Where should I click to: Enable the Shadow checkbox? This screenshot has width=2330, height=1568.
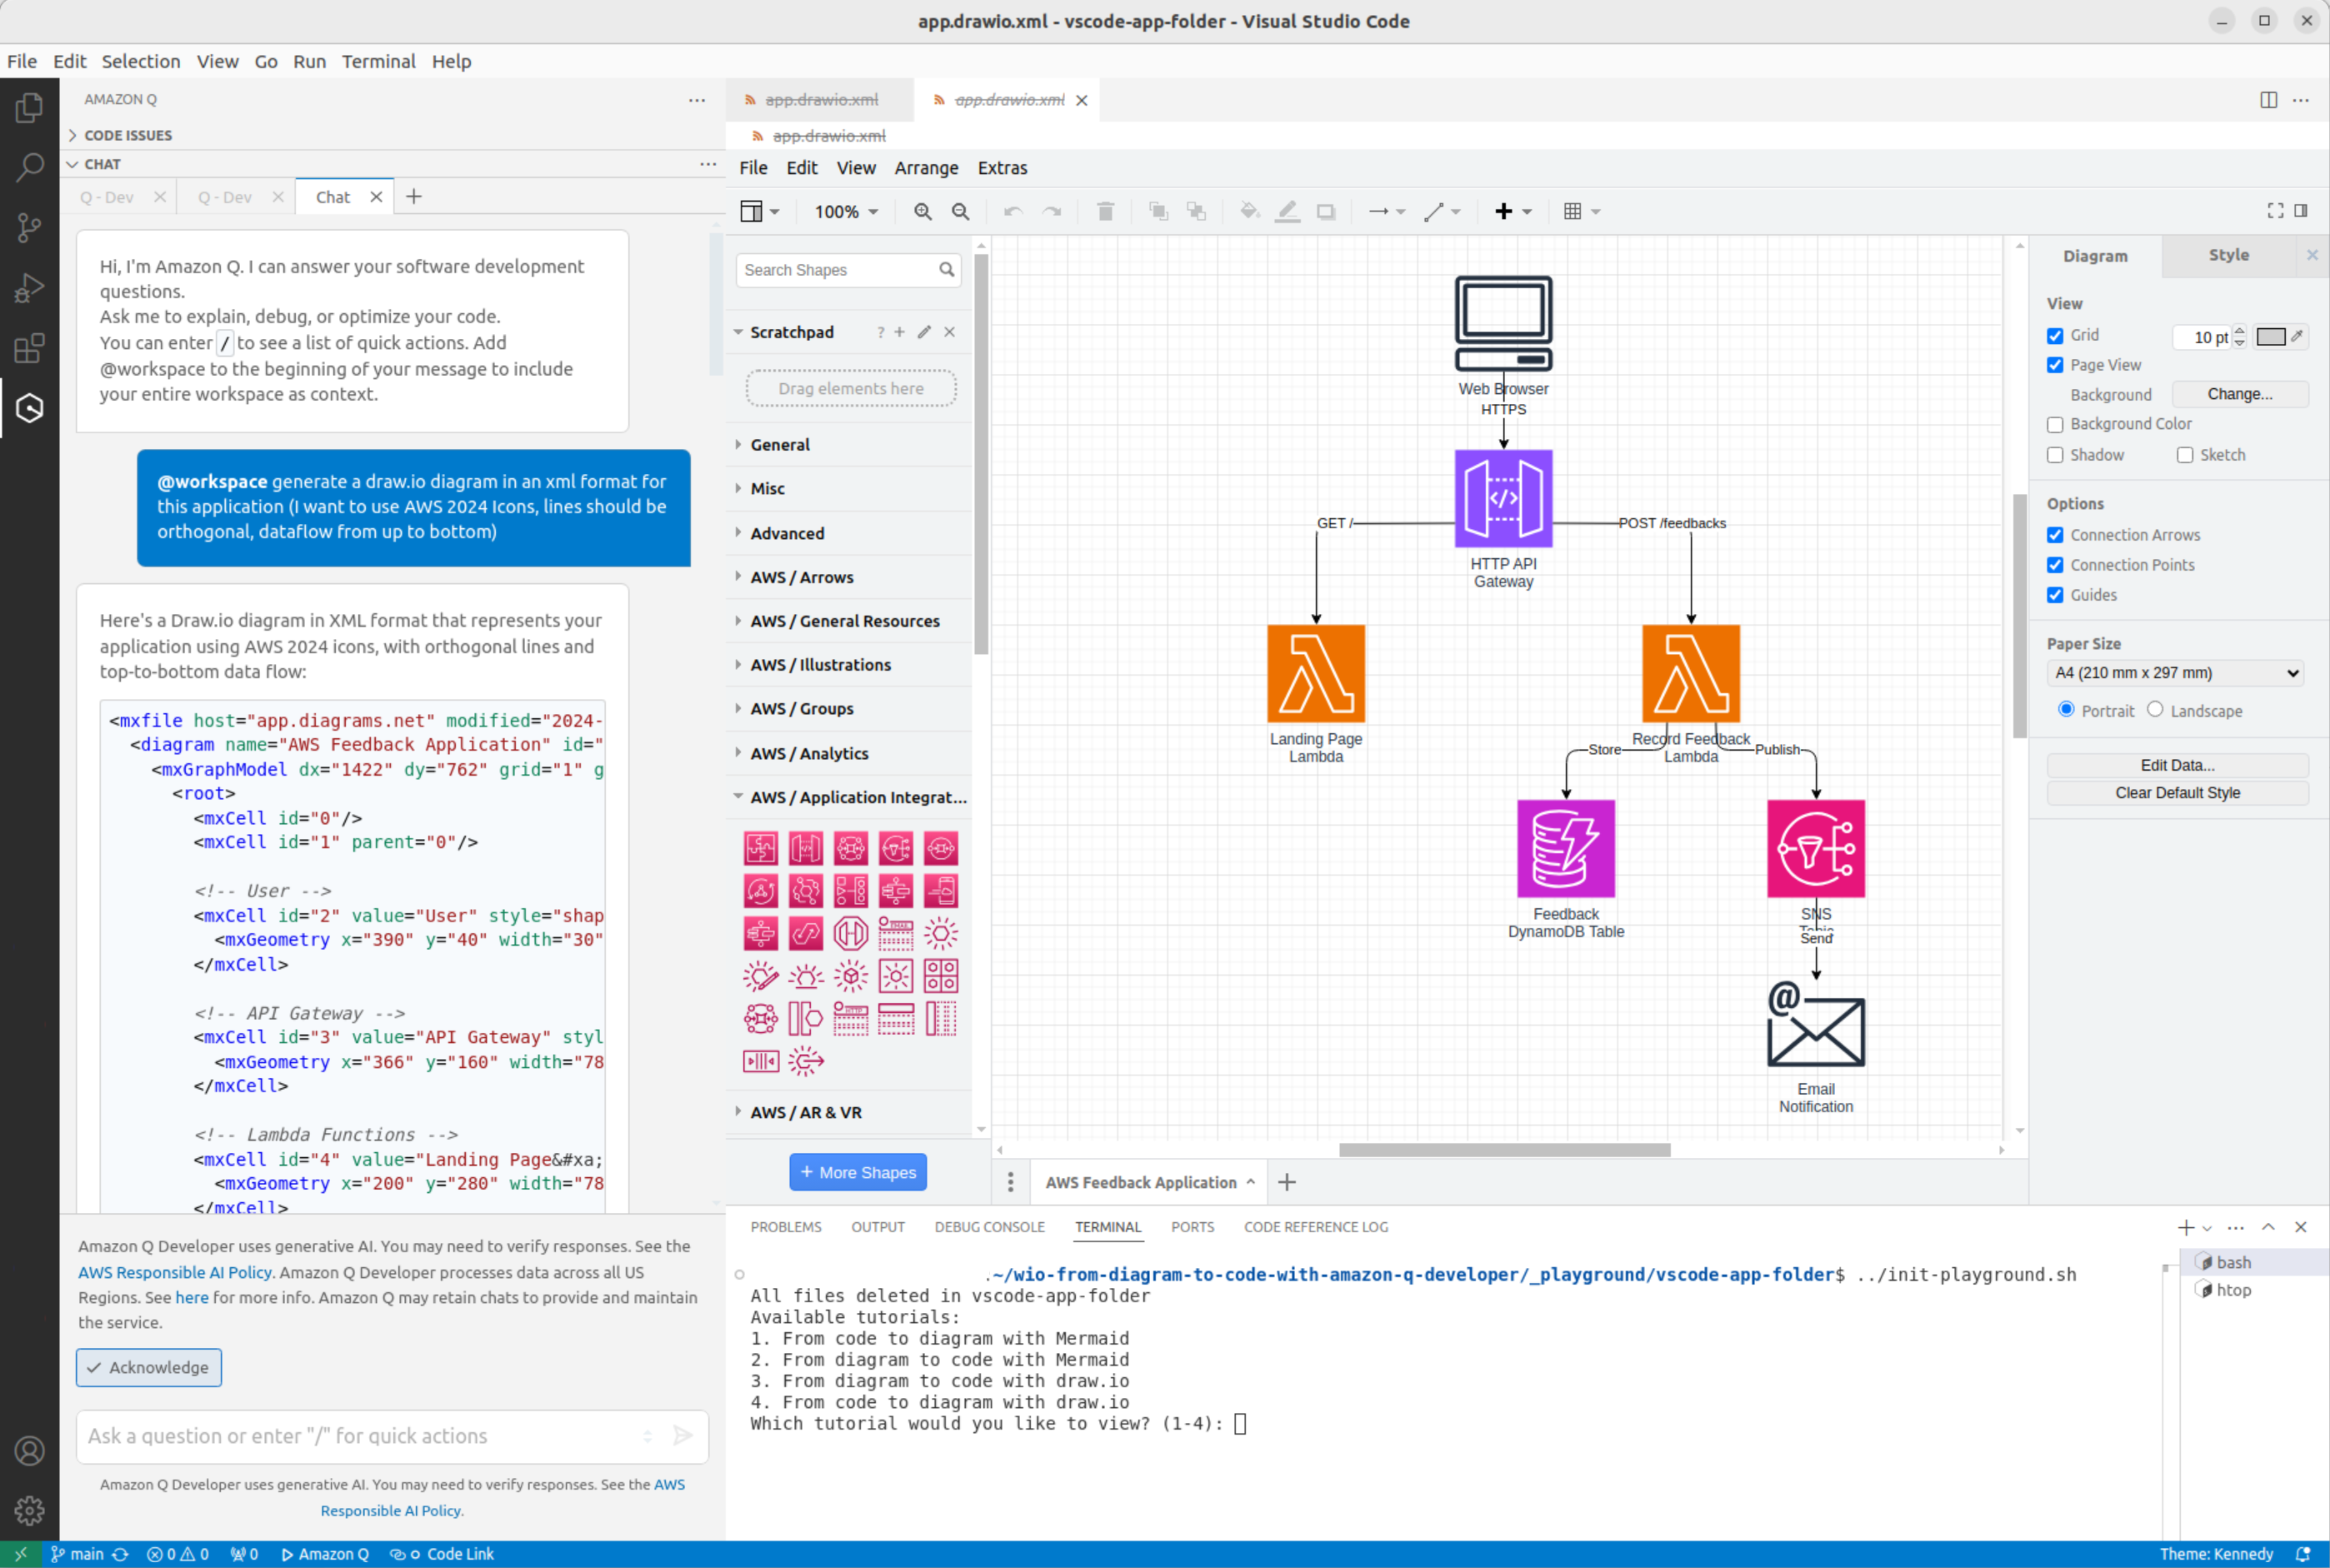click(2055, 455)
